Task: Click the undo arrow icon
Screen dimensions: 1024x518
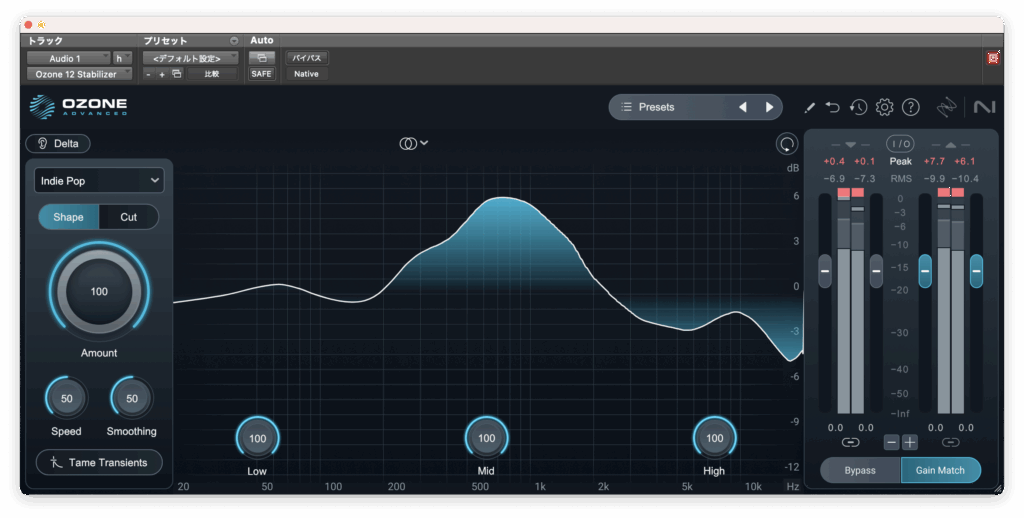Action: coord(832,107)
